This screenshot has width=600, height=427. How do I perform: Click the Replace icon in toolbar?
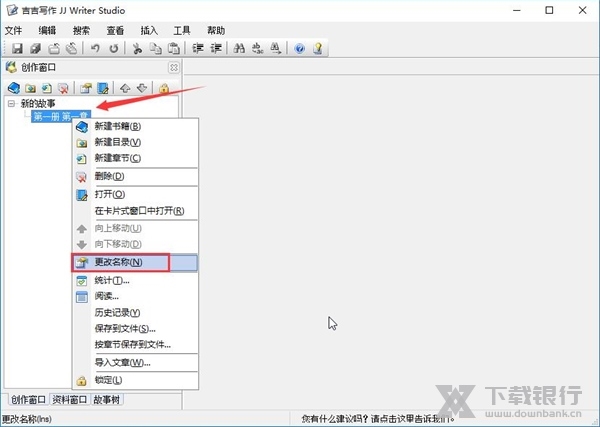click(x=258, y=48)
